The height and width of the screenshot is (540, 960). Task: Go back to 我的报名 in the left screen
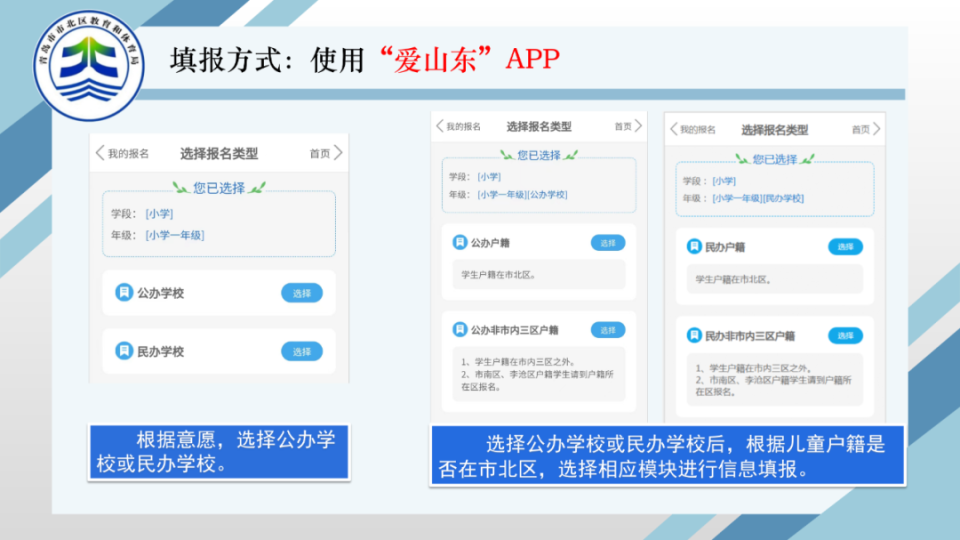(x=129, y=154)
